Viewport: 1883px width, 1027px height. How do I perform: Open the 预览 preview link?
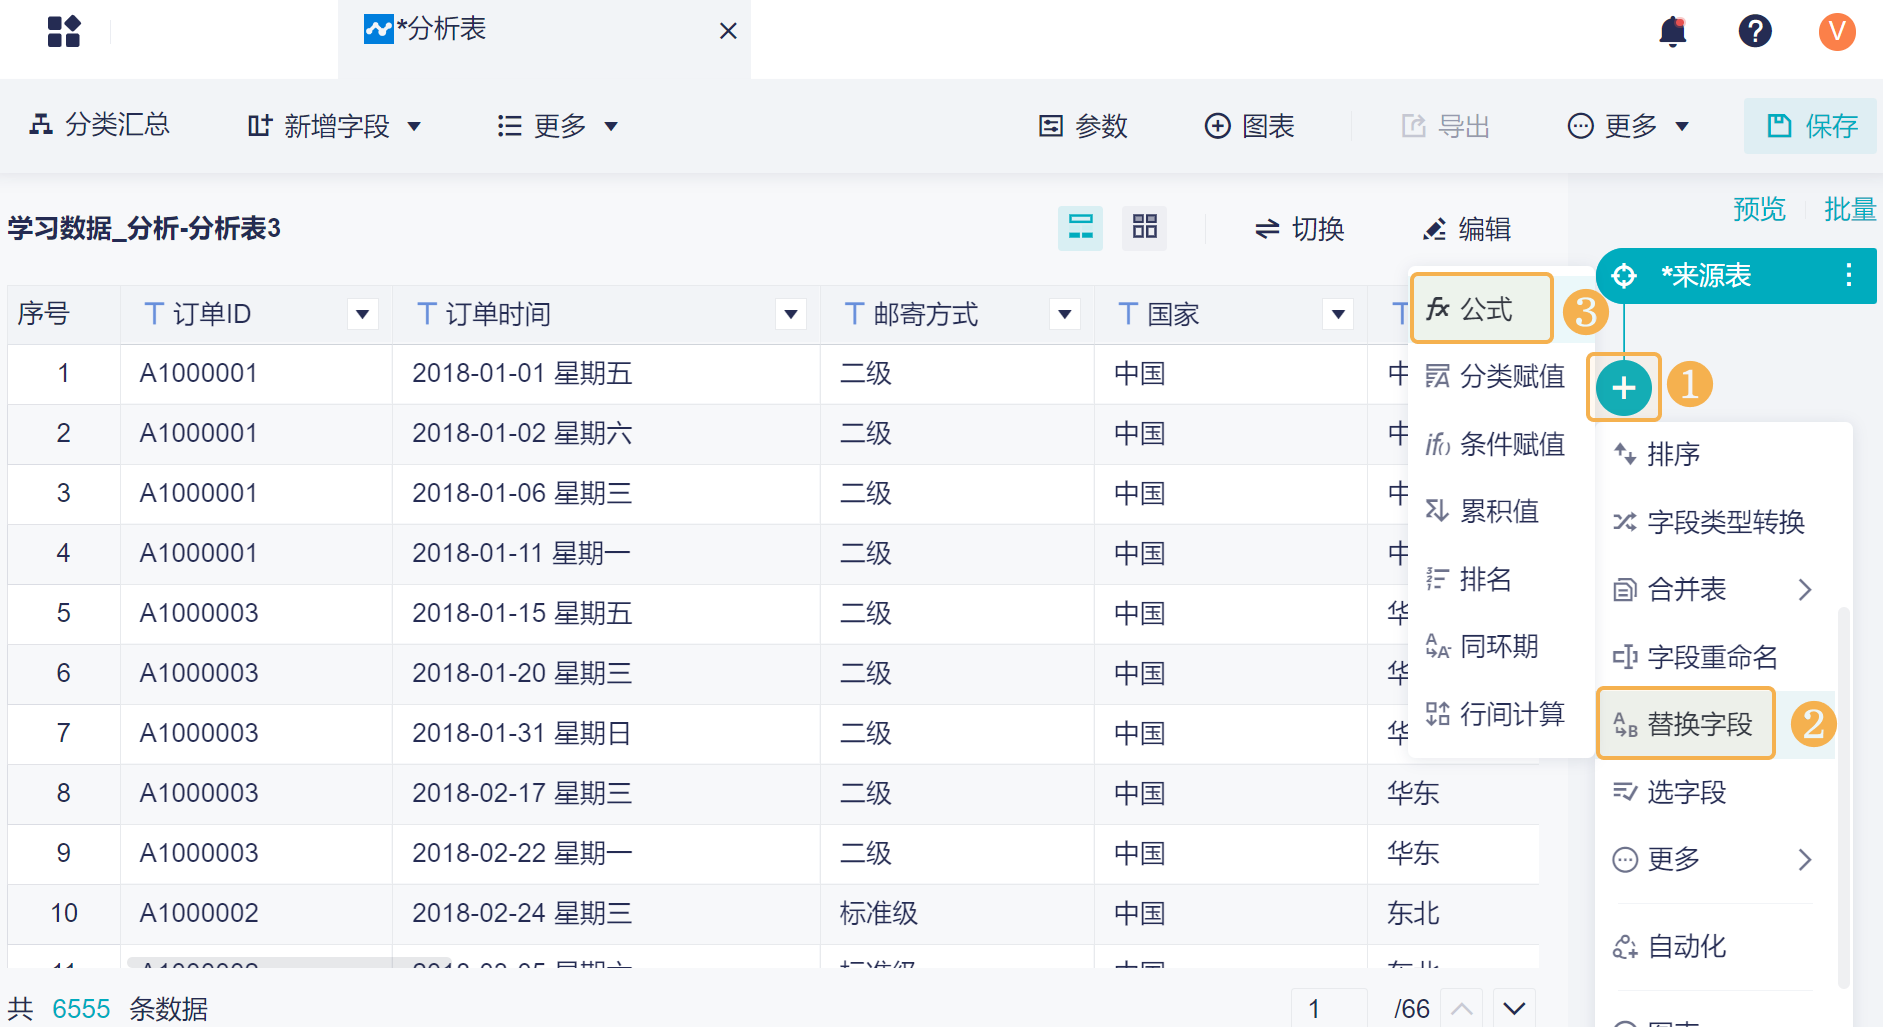[1759, 209]
